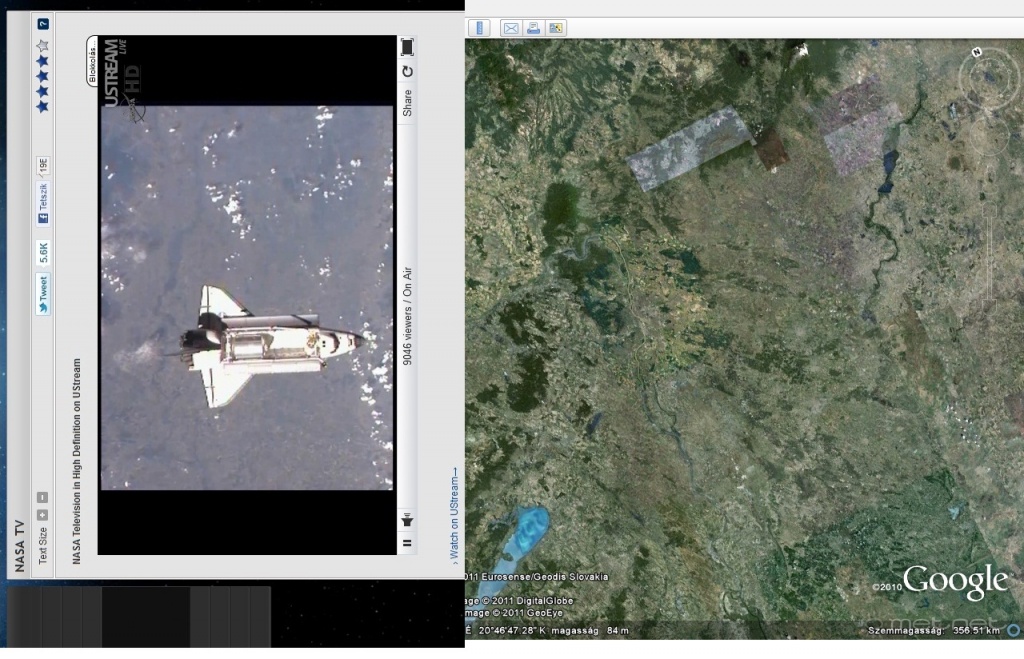This screenshot has height=659, width=1024.
Task: Open the Watch on UStream link
Action: [455, 512]
